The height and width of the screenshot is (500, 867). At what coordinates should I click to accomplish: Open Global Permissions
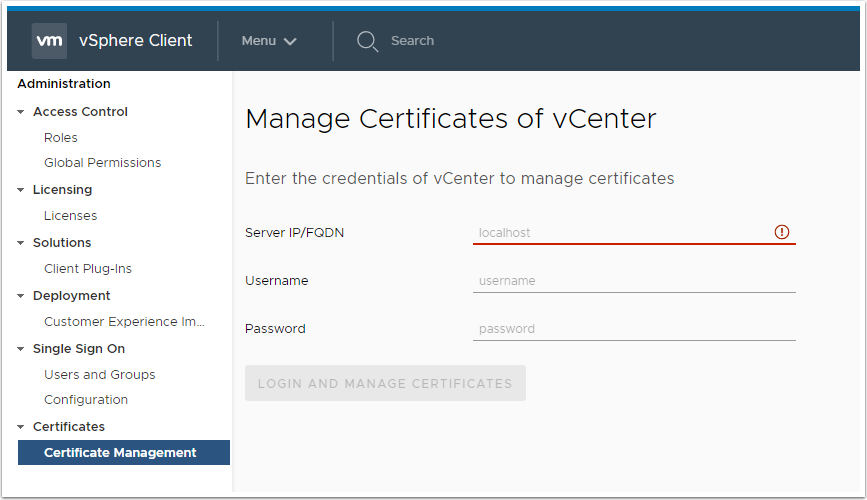click(x=102, y=163)
